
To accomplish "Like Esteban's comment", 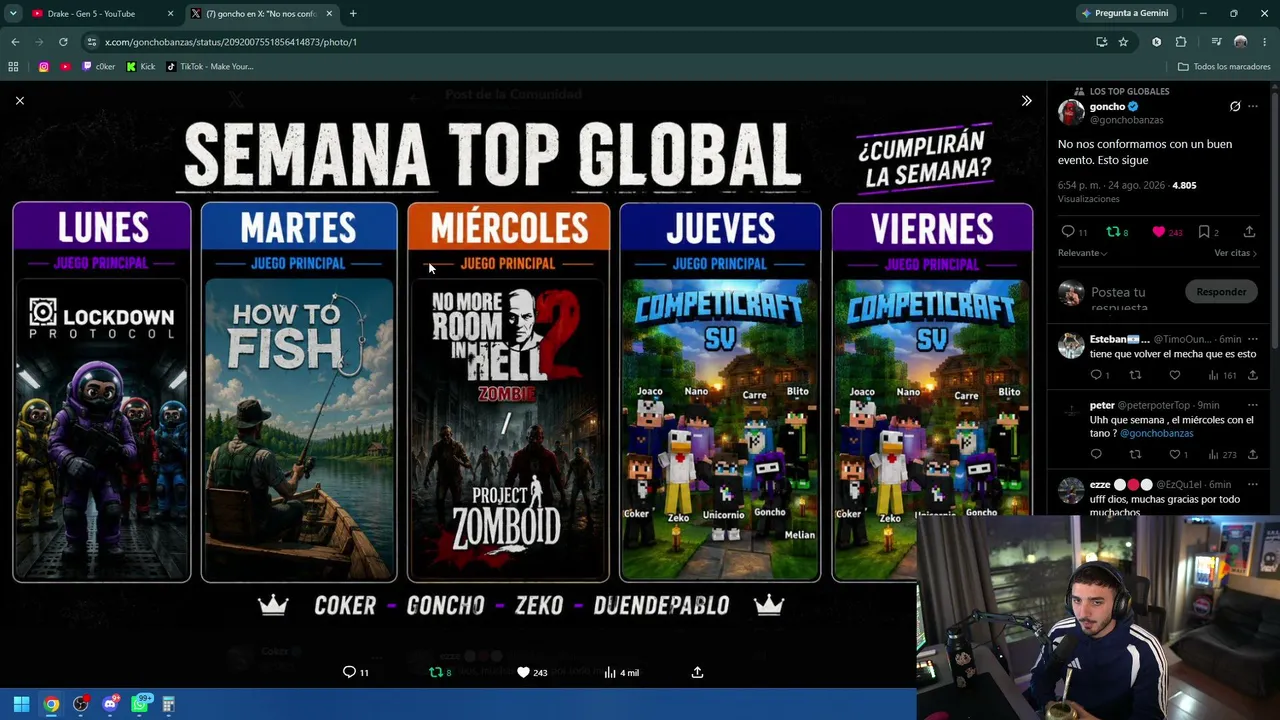I will (x=1175, y=375).
